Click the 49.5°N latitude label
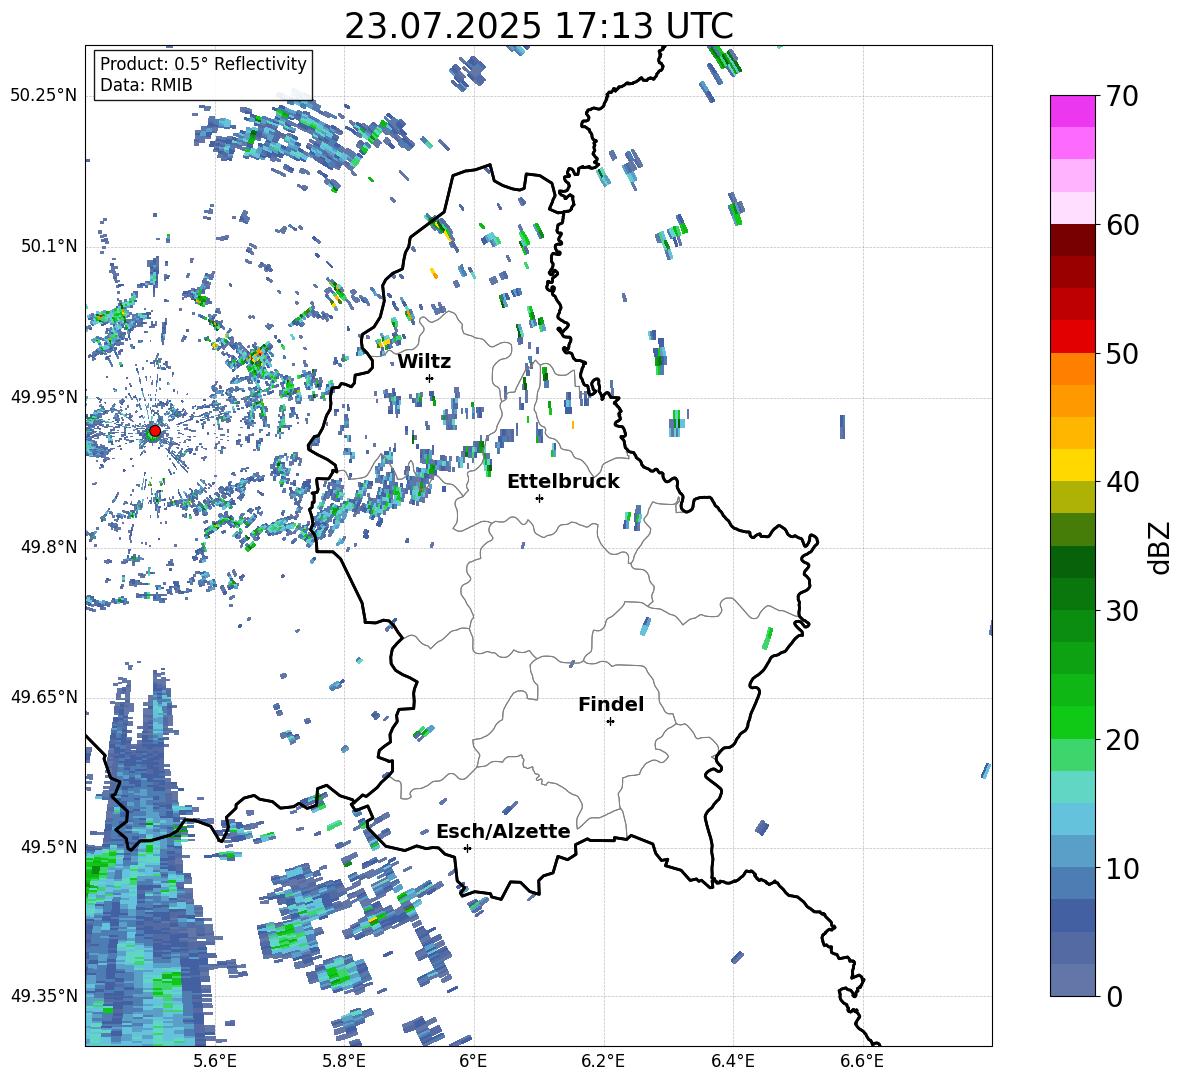This screenshot has height=1081, width=1184. point(49,846)
